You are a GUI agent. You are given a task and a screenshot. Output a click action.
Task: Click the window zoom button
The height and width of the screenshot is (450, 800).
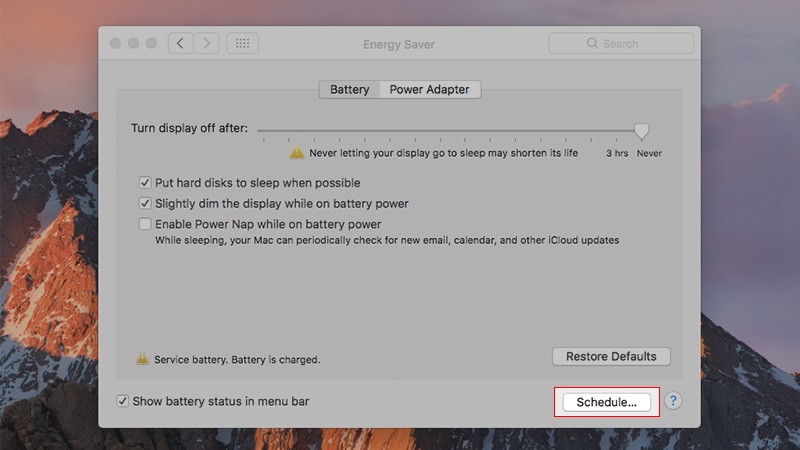click(151, 43)
